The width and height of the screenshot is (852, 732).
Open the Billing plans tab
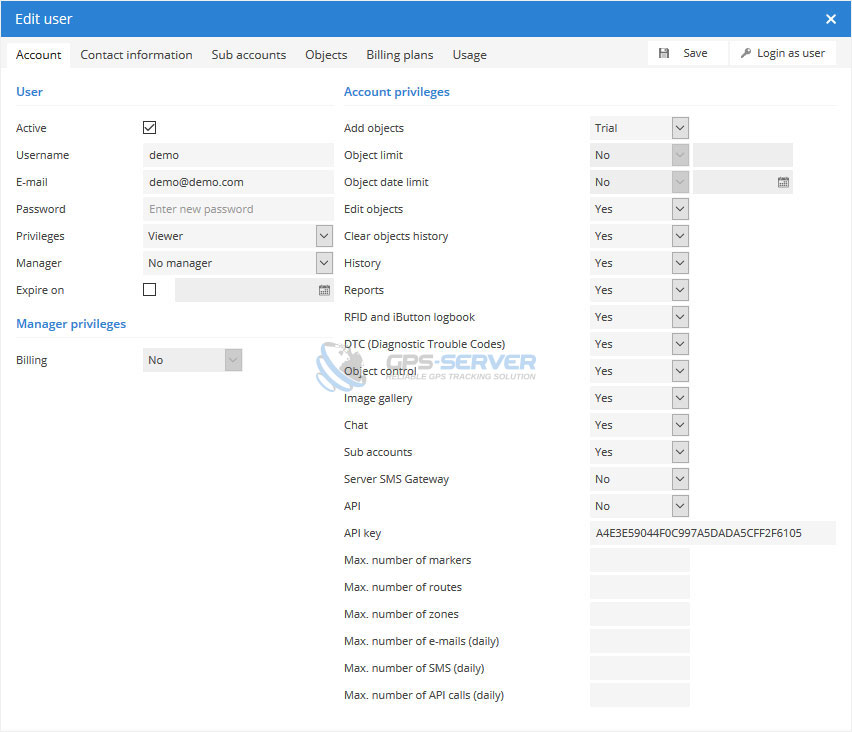coord(399,55)
